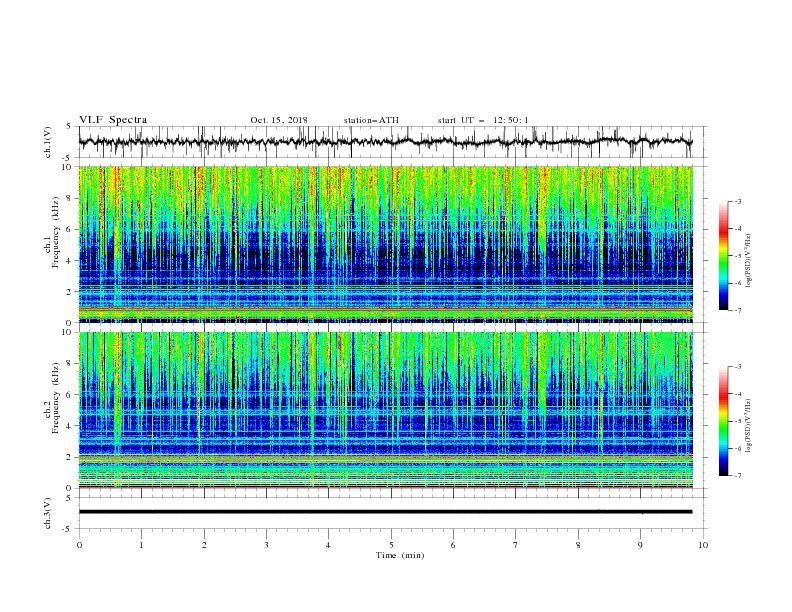Image resolution: width=792 pixels, height=612 pixels.
Task: Click the "station=ATH" label
Action: tap(371, 120)
